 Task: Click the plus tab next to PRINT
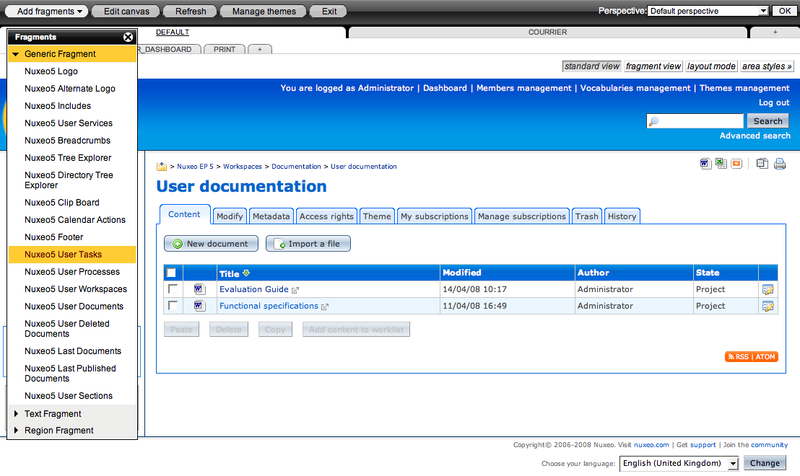tap(260, 49)
